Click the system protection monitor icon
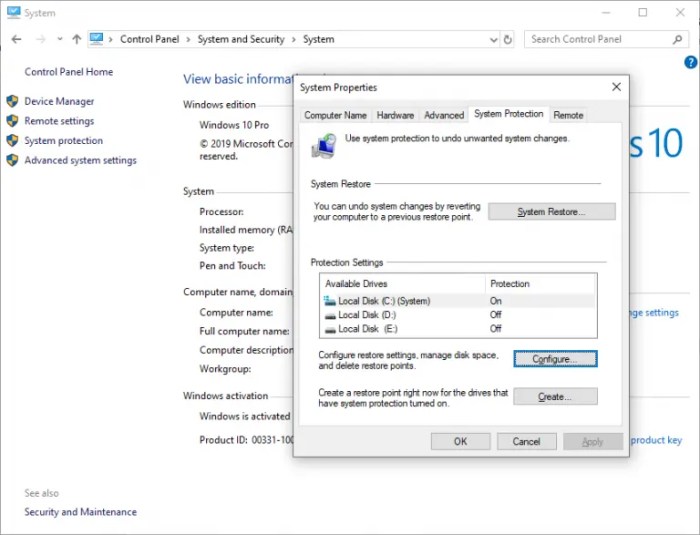Screen dimensions: 700x535 point(323,145)
